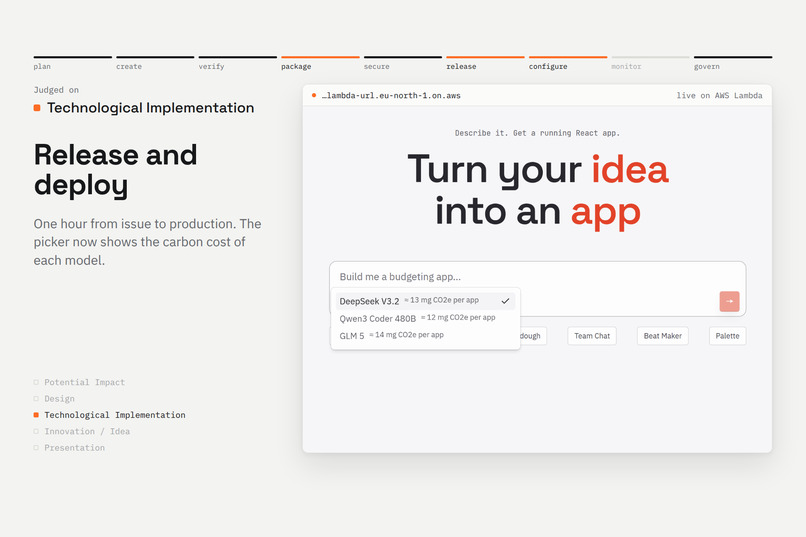Choose DeepSeek V3.2 model option

[x=425, y=301]
